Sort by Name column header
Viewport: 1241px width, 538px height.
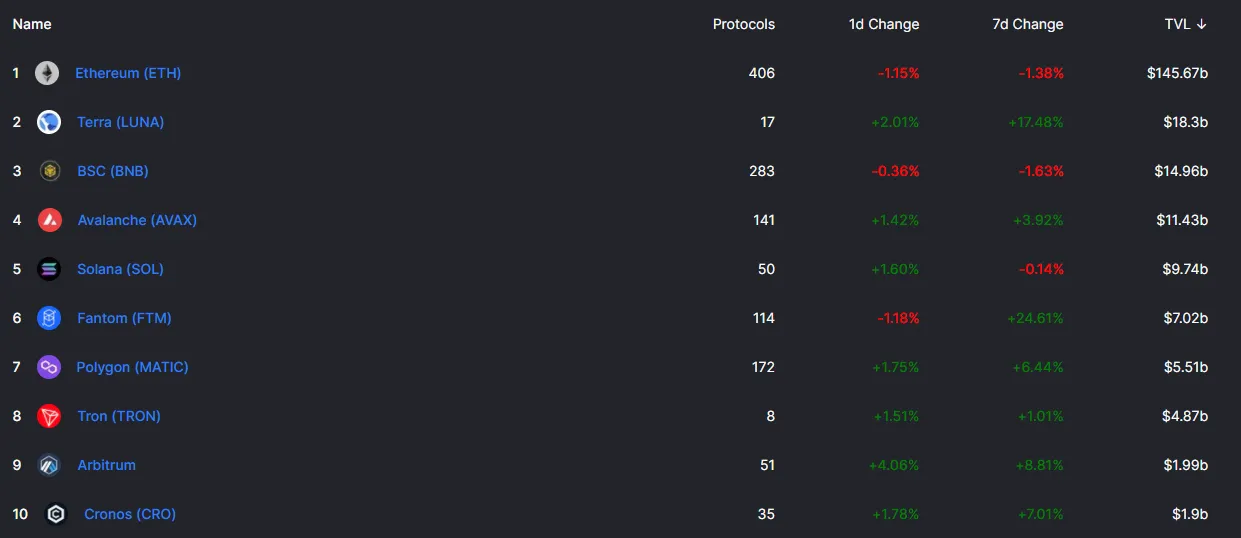32,24
